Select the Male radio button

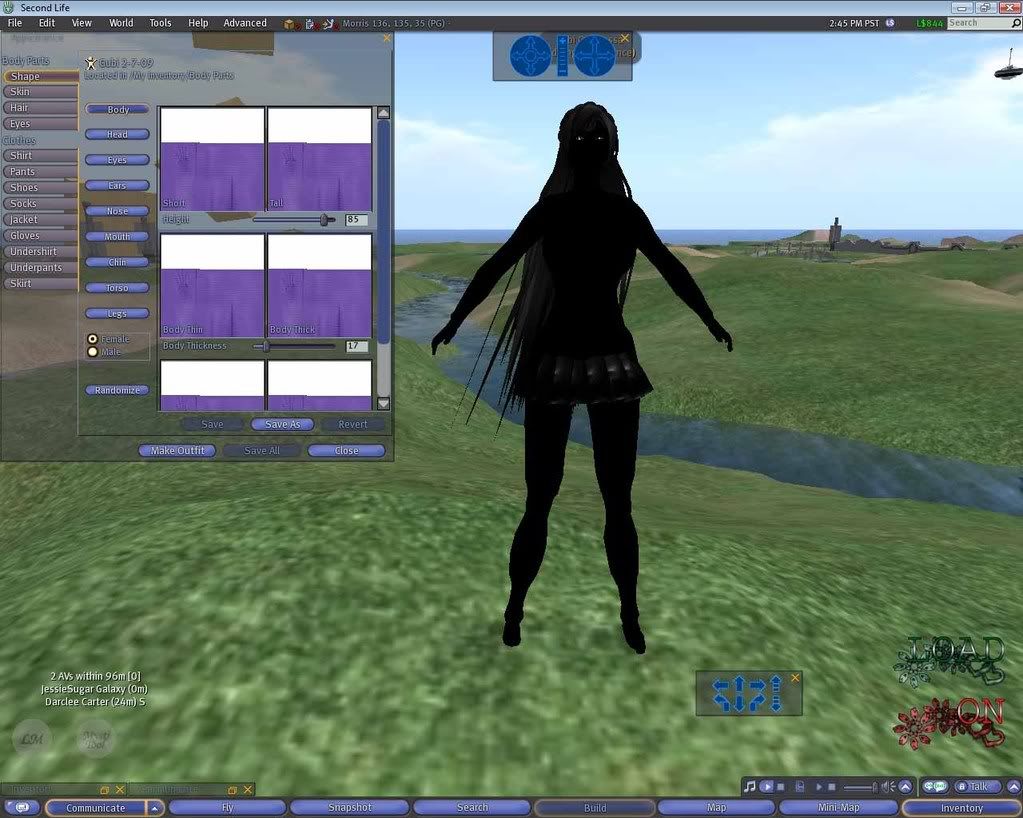93,352
